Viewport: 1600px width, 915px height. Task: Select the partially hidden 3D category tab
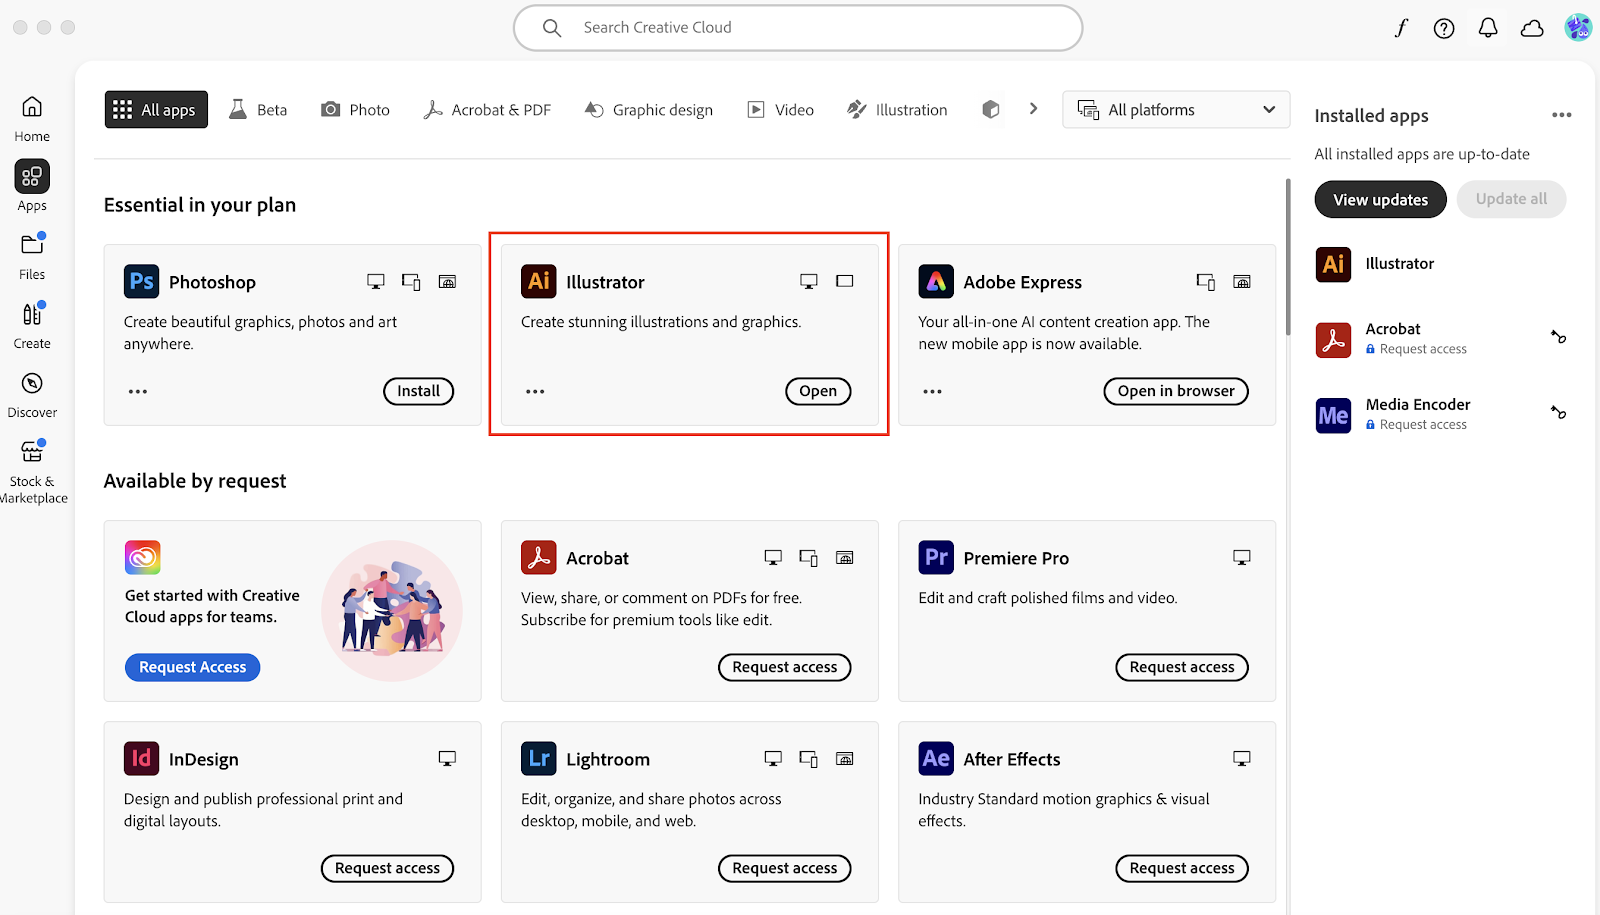click(x=991, y=110)
